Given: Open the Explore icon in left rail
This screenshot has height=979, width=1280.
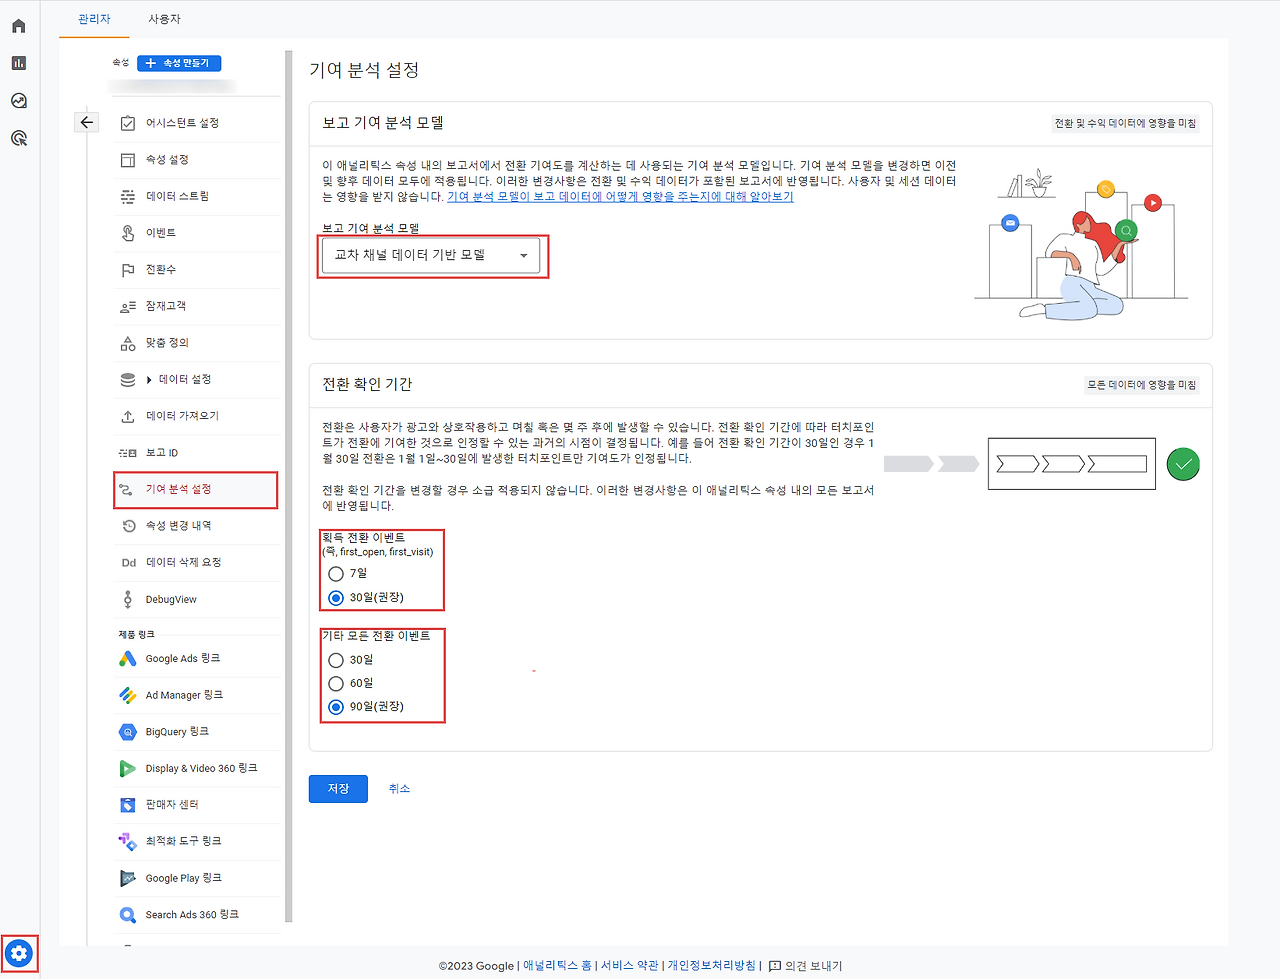Looking at the screenshot, I should pos(18,100).
